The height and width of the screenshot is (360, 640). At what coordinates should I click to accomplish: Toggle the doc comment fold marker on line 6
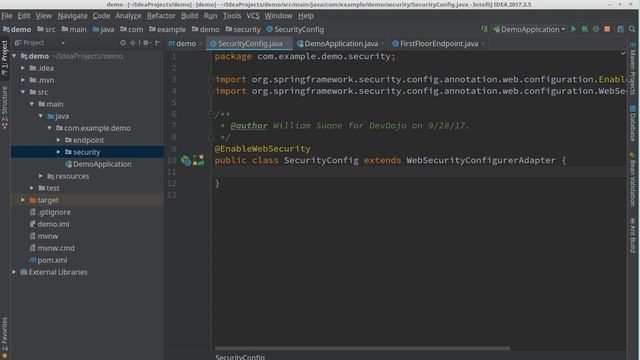click(x=211, y=114)
